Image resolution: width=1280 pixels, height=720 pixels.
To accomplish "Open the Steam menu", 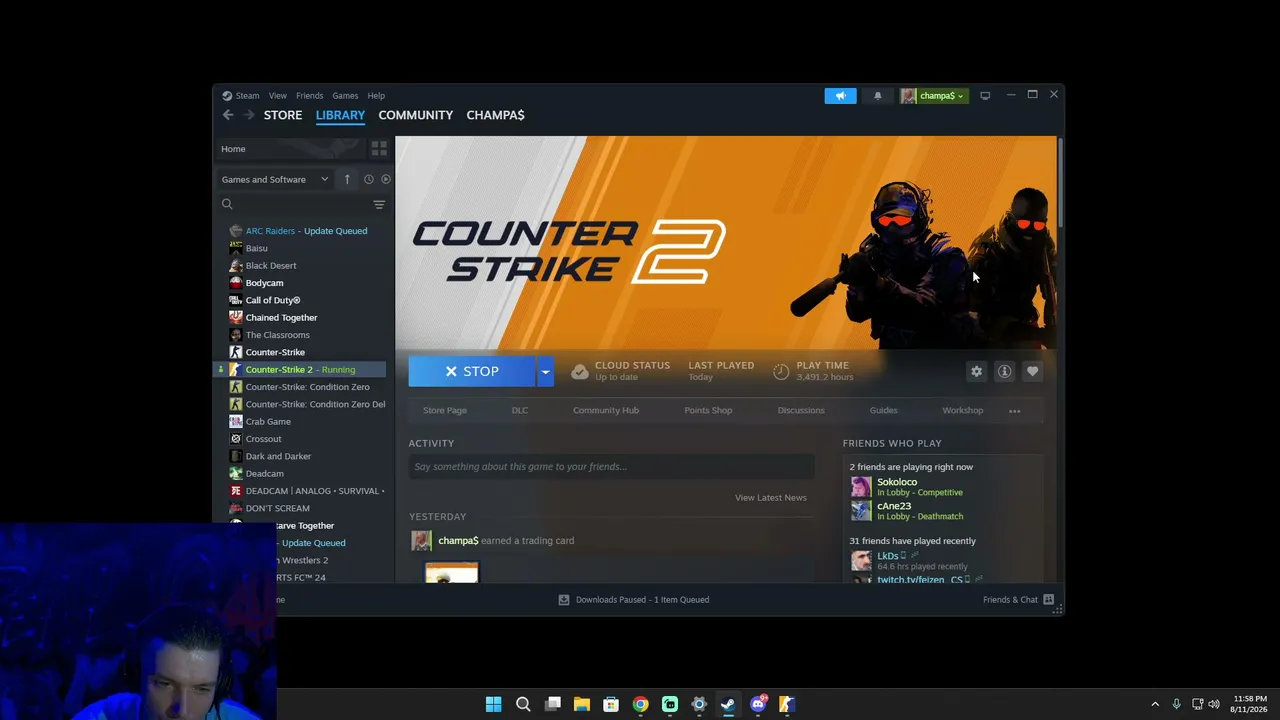I will click(x=247, y=96).
